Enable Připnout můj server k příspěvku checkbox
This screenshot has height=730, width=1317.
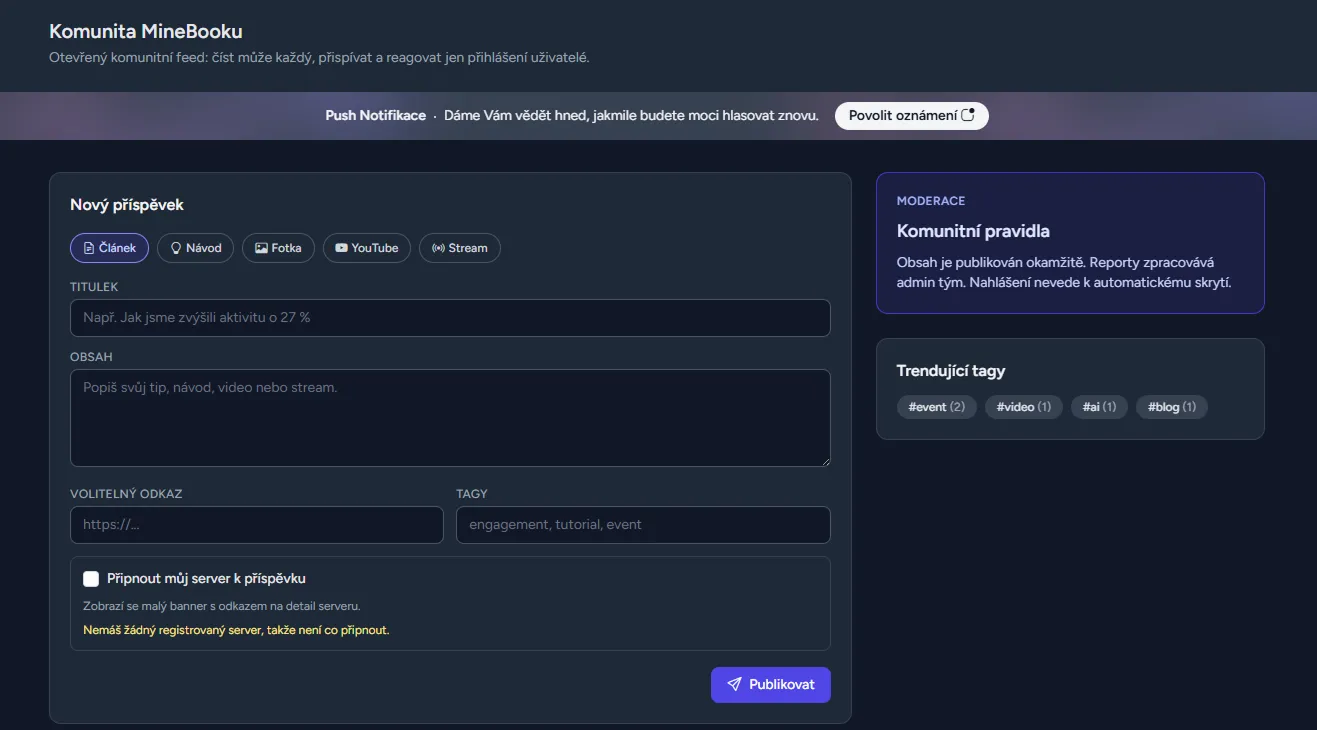click(91, 579)
